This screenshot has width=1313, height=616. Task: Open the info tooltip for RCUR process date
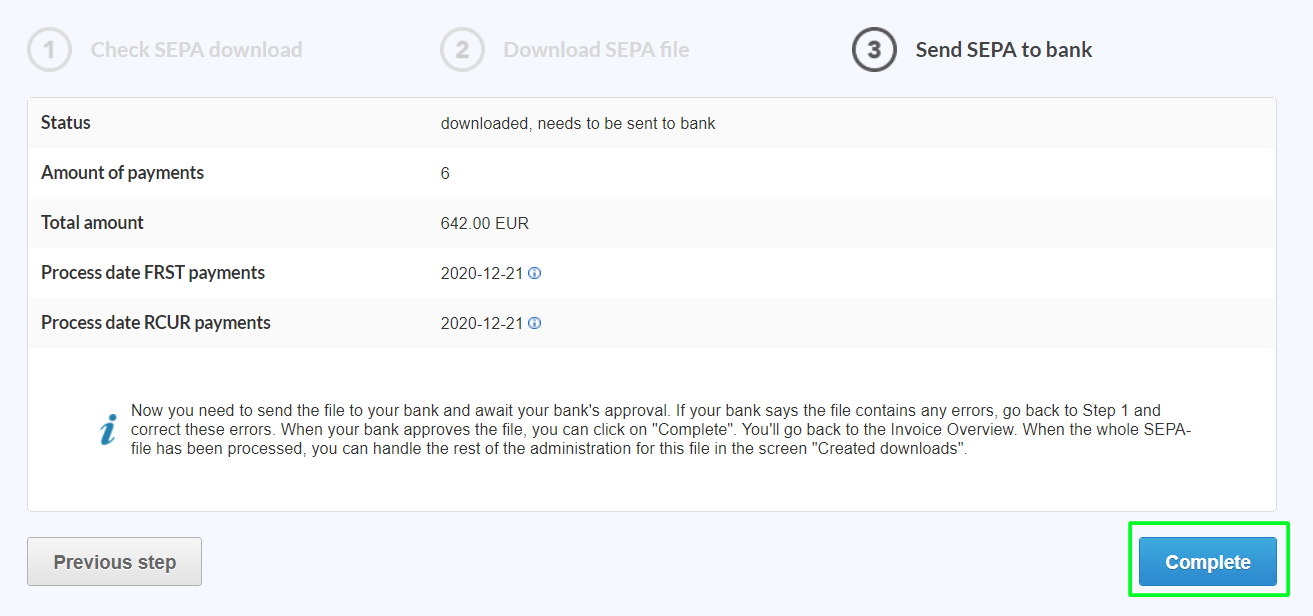[x=535, y=323]
